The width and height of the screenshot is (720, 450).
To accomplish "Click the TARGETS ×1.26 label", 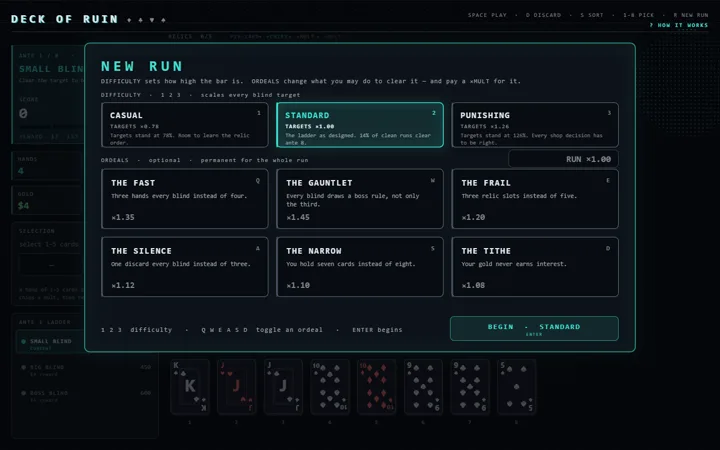I will (x=485, y=126).
